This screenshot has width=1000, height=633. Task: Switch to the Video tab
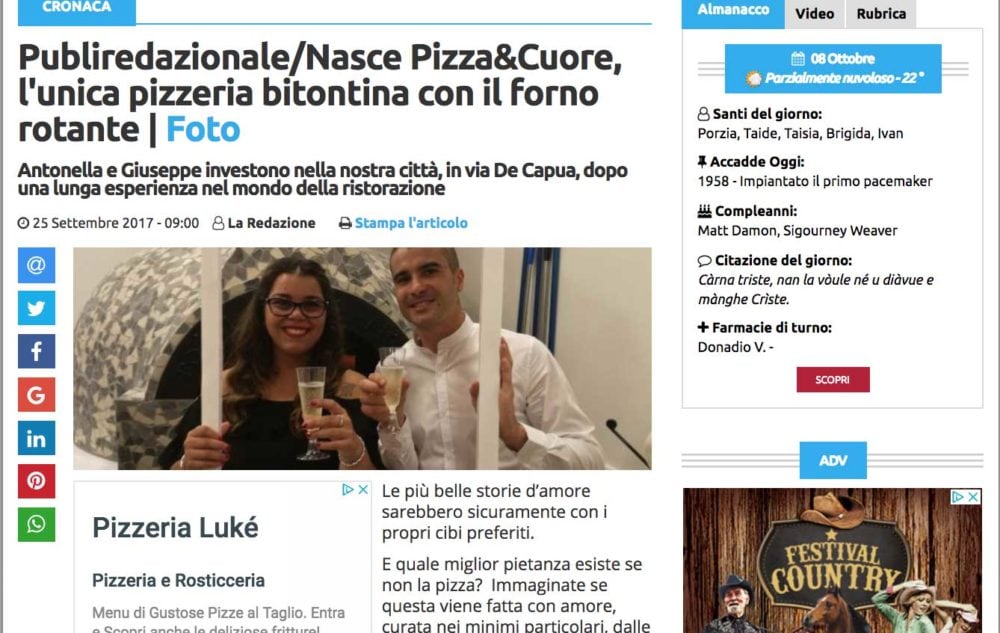pyautogui.click(x=814, y=13)
